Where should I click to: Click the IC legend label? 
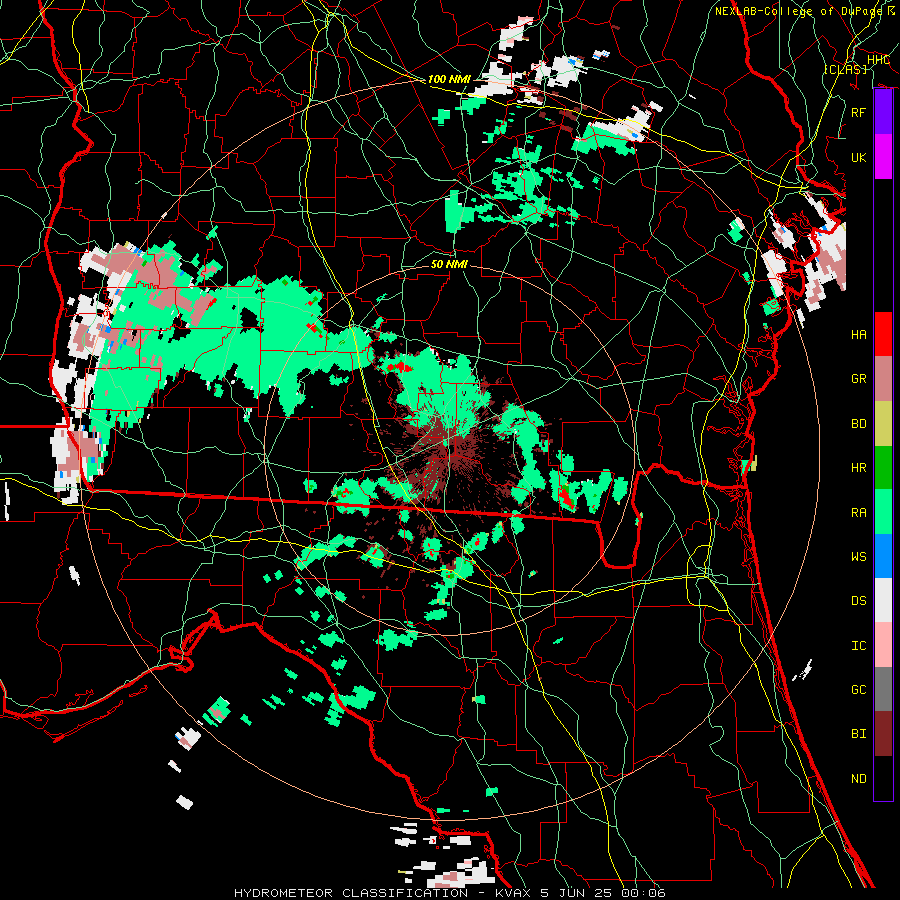coord(858,646)
